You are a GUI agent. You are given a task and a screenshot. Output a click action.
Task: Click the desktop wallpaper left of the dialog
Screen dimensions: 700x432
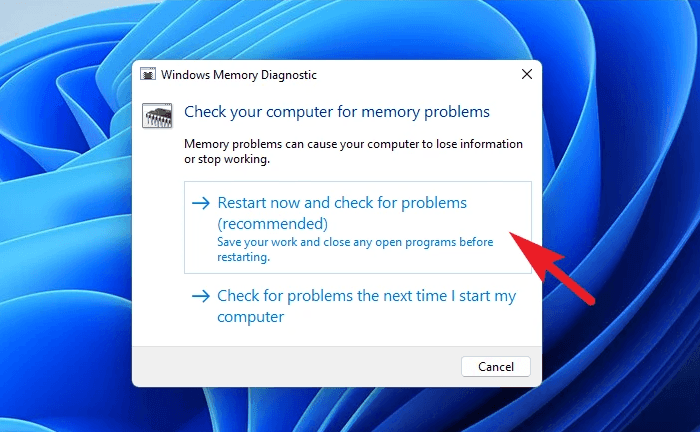click(65, 220)
